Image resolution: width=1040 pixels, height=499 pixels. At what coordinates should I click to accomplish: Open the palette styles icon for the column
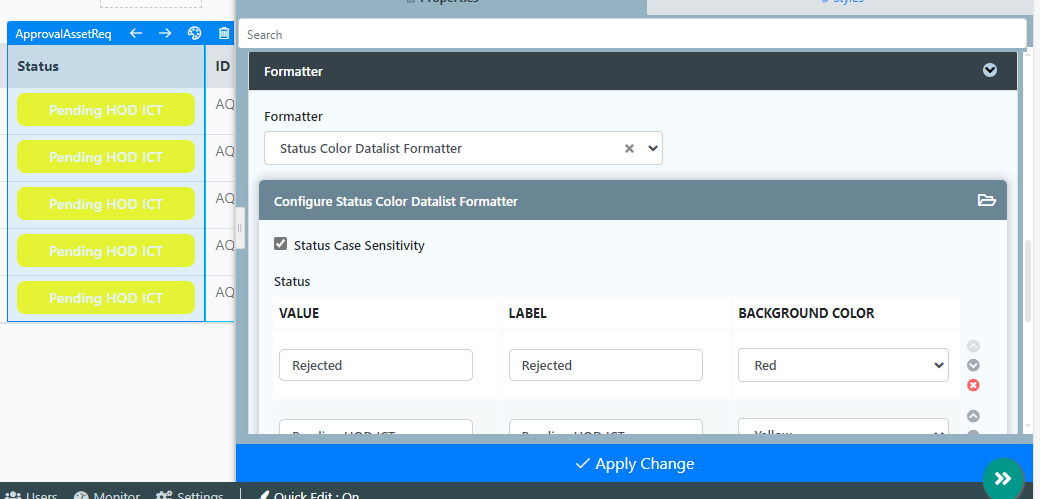click(x=195, y=33)
